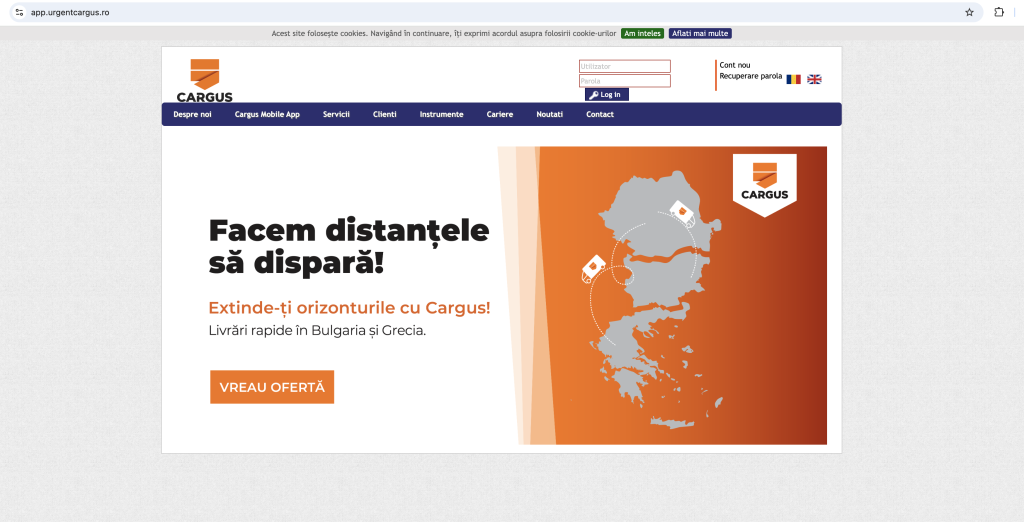This screenshot has width=1024, height=522.
Task: Click the Log in button
Action: point(607,95)
